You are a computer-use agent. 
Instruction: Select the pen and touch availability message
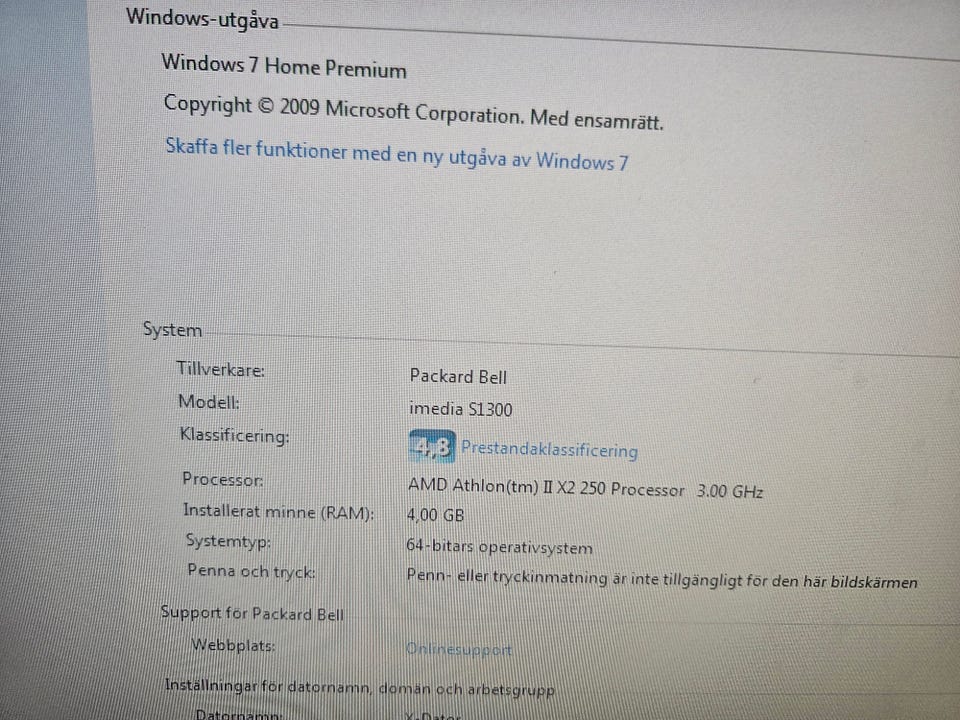662,579
